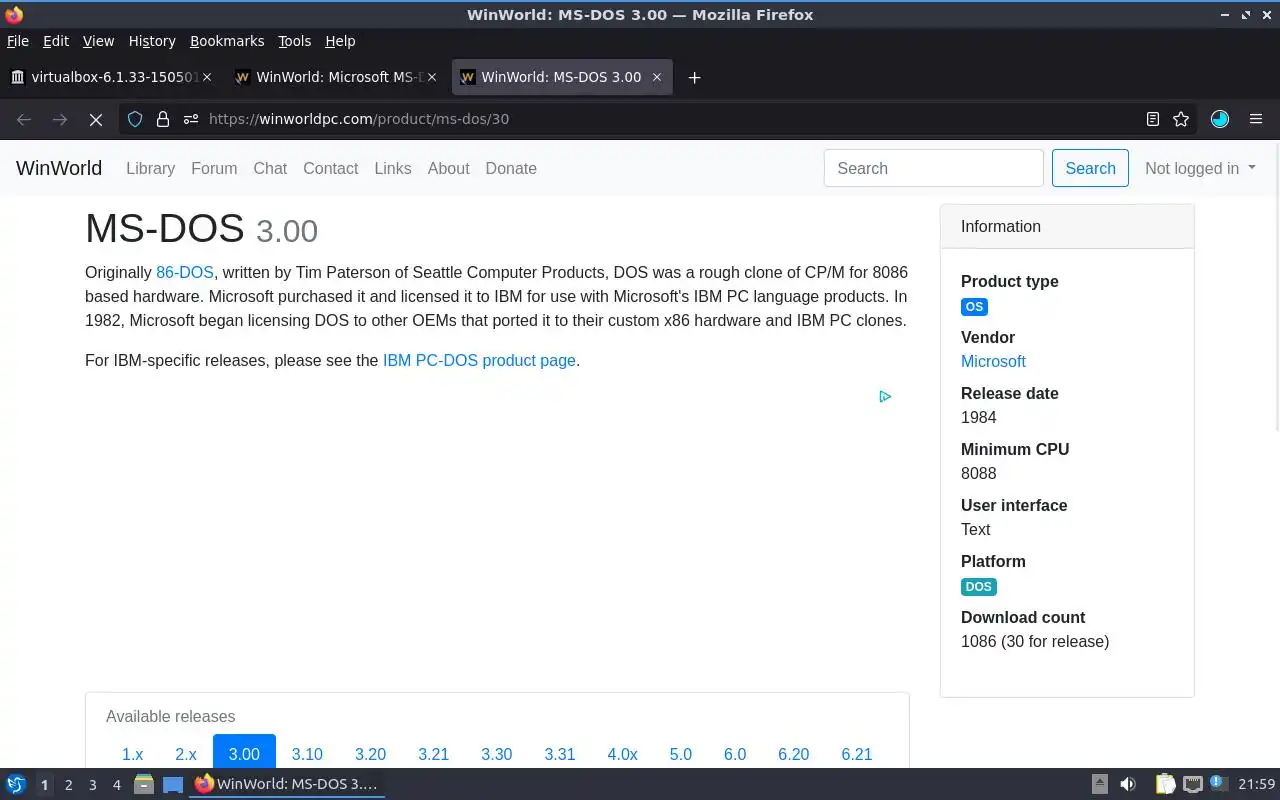Viewport: 1280px width, 800px height.
Task: Go back to the previous page
Action: pos(24,119)
